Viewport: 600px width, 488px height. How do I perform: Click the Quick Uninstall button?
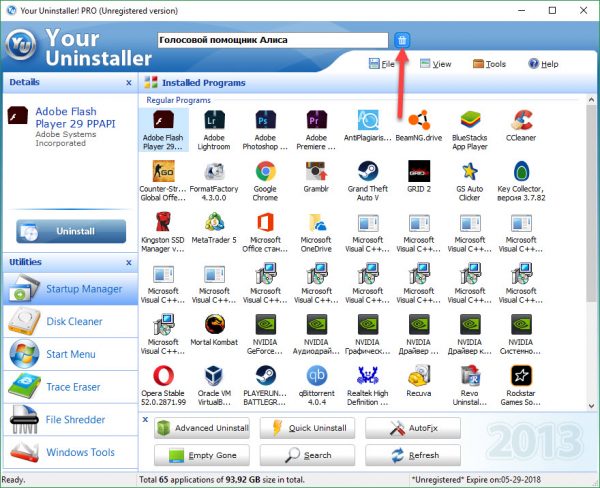(x=307, y=428)
